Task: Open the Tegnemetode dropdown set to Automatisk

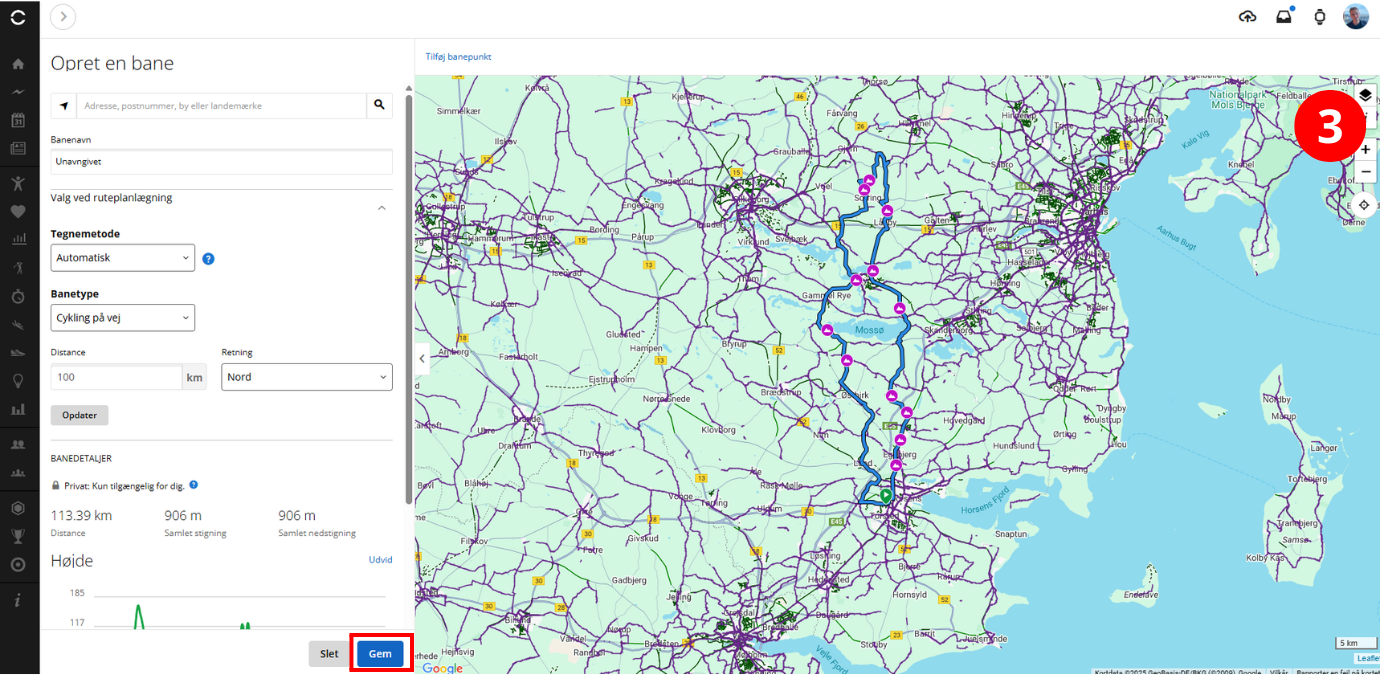Action: point(122,257)
